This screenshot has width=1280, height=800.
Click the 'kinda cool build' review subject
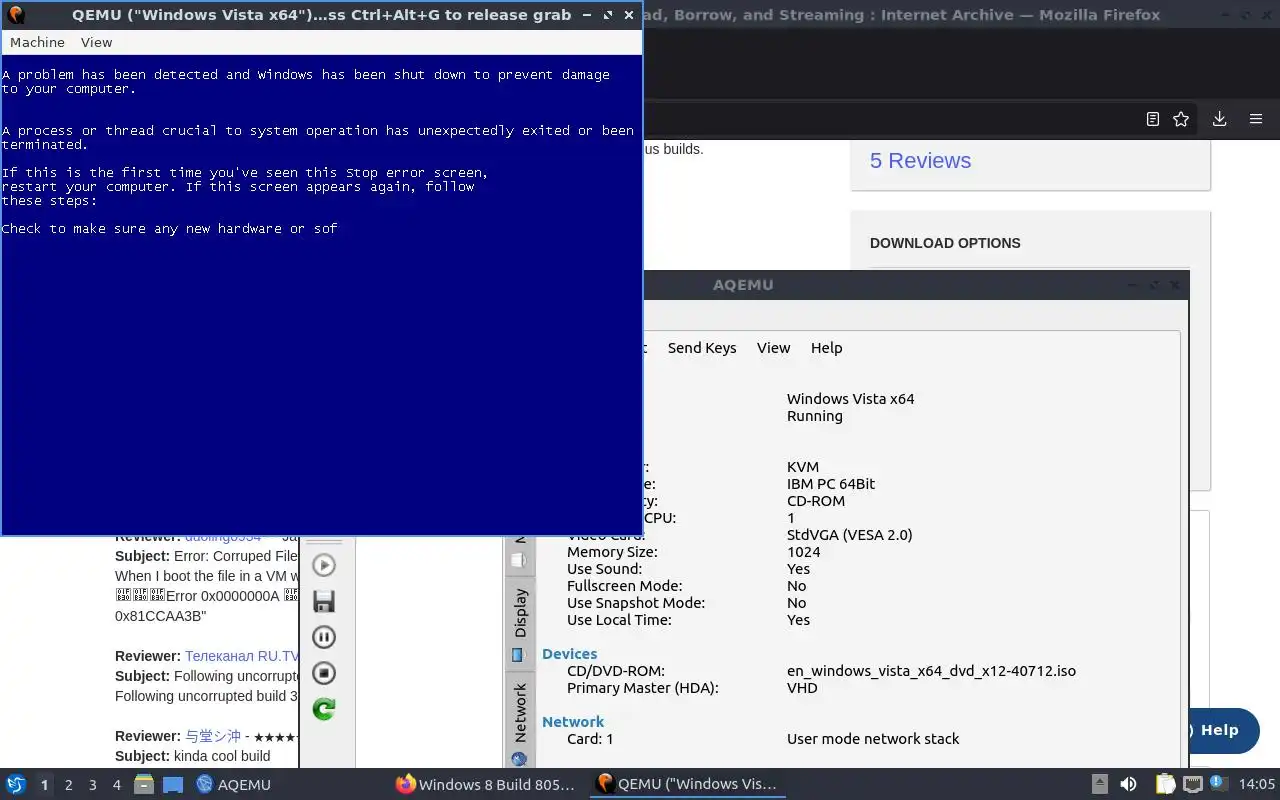pyautogui.click(x=222, y=756)
